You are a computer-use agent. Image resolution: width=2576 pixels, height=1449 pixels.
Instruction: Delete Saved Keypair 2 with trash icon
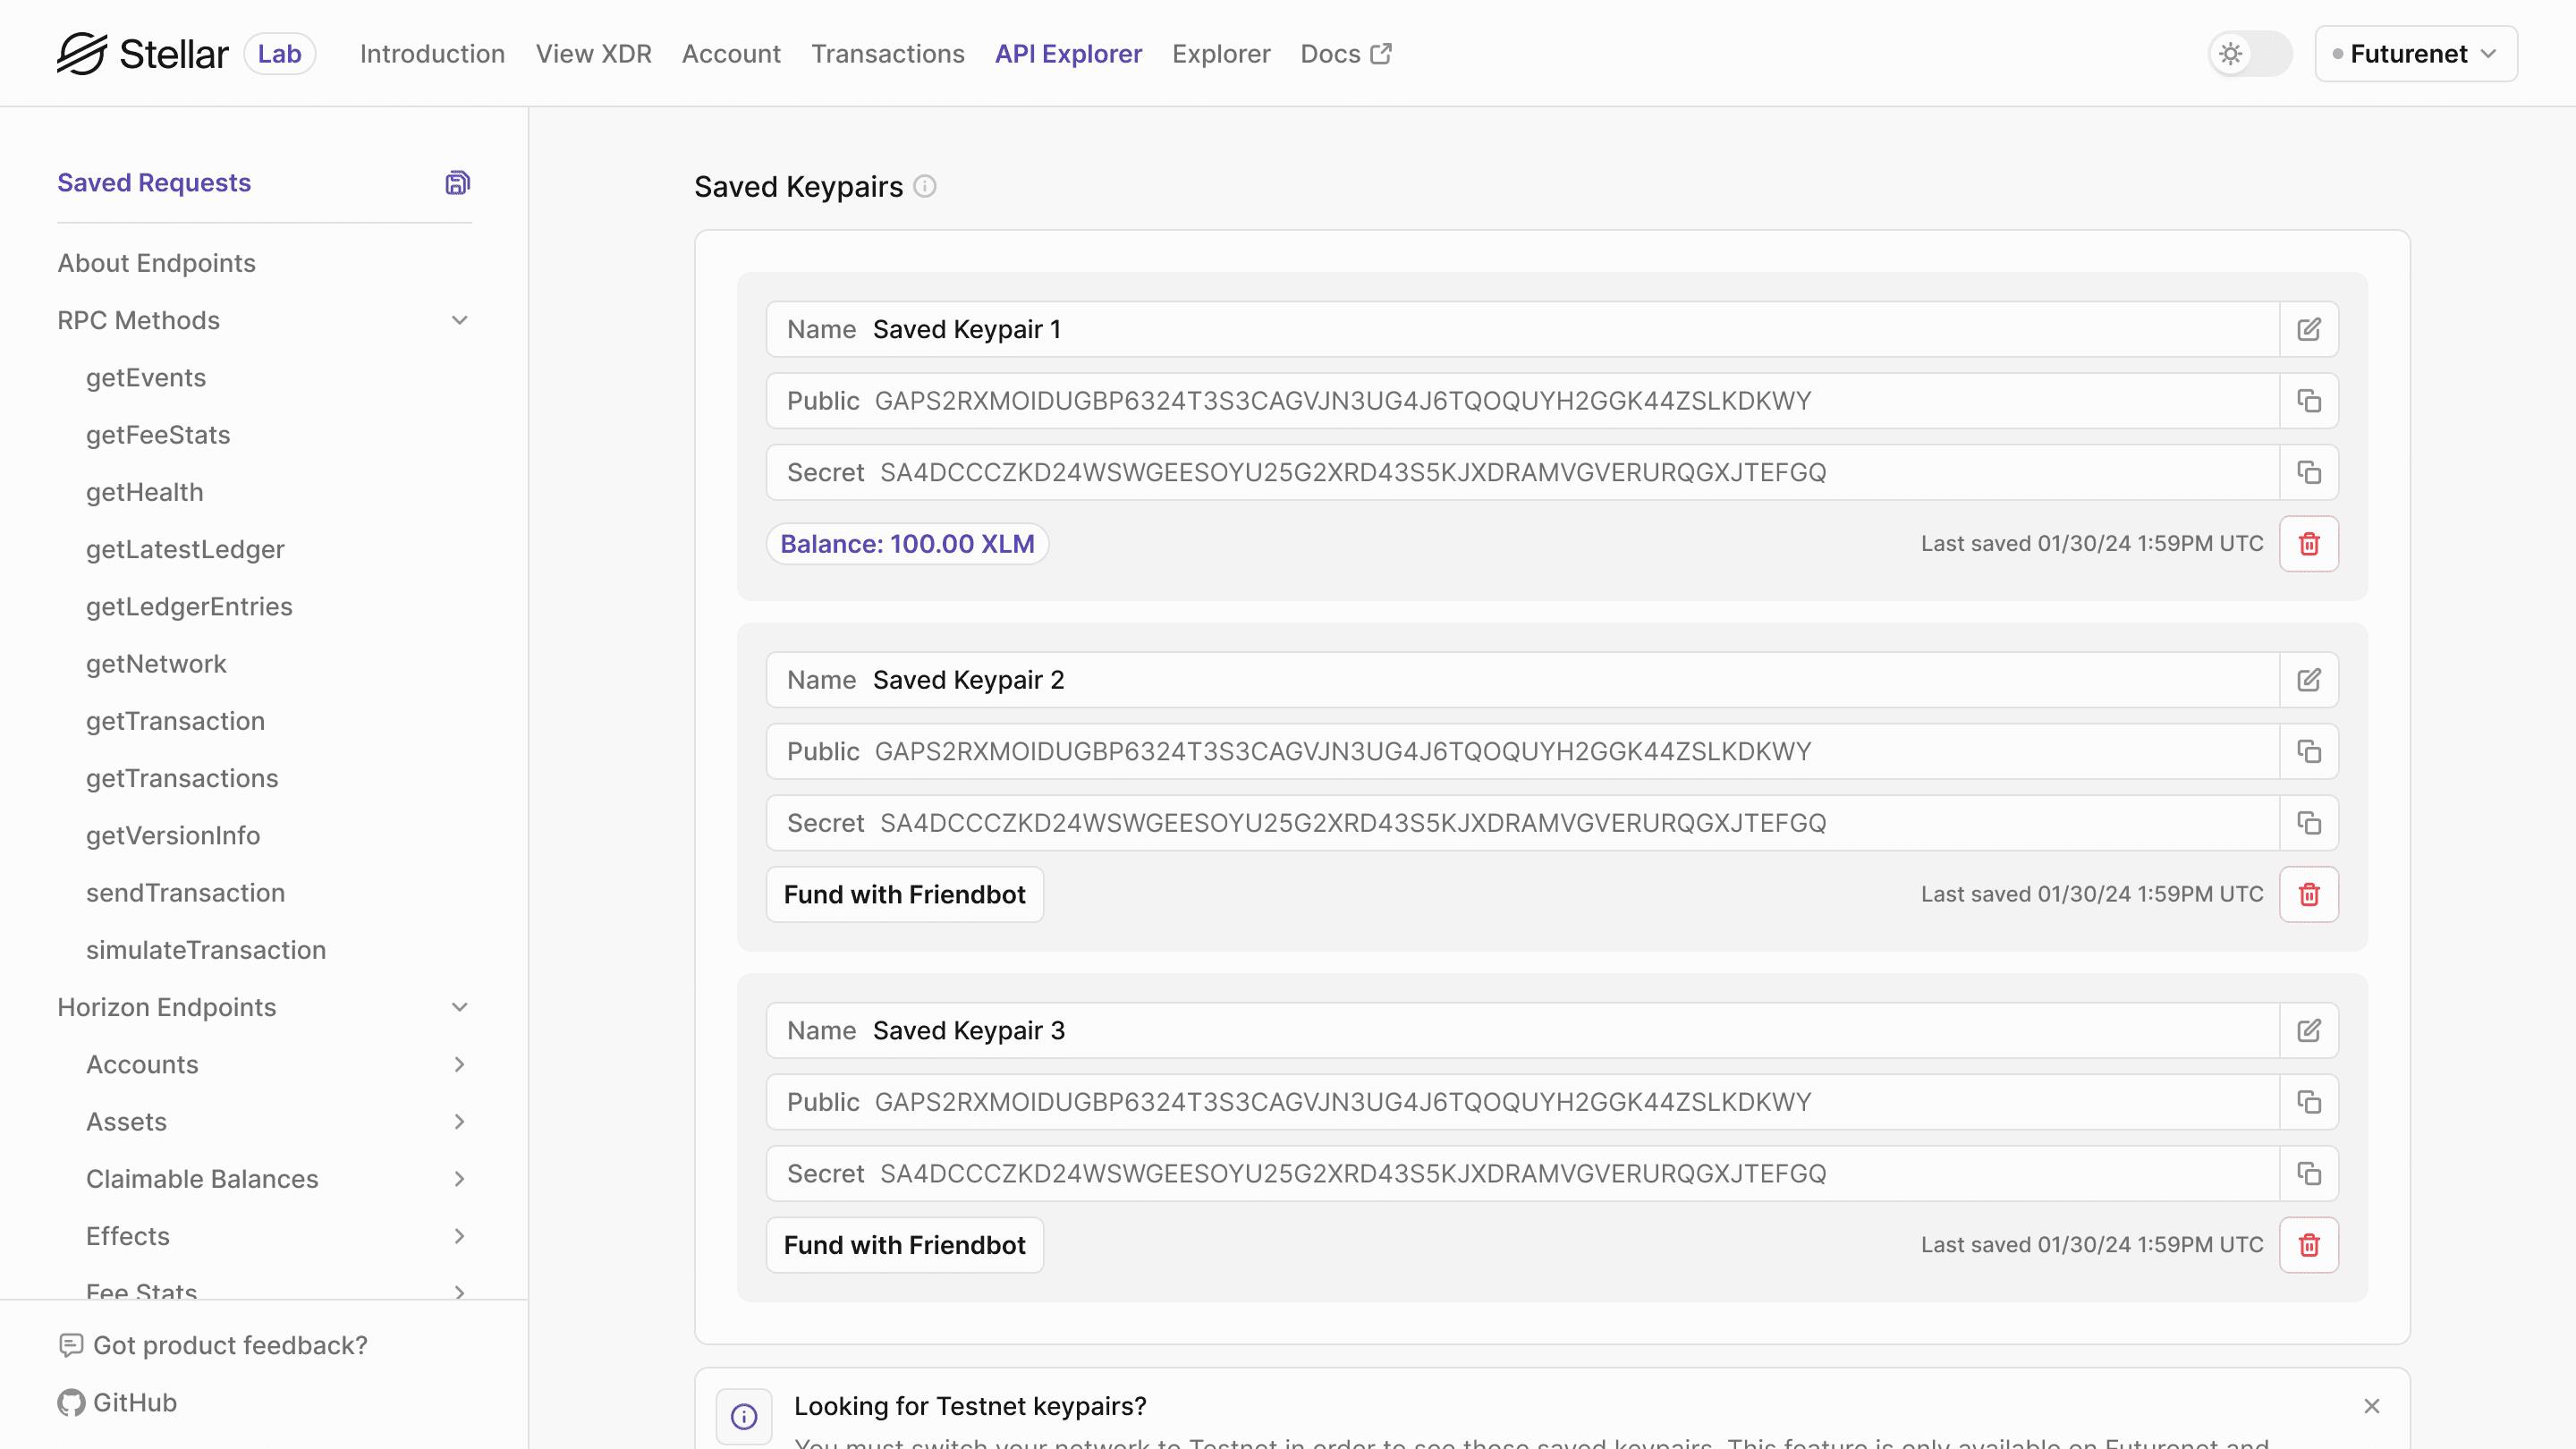click(2309, 894)
